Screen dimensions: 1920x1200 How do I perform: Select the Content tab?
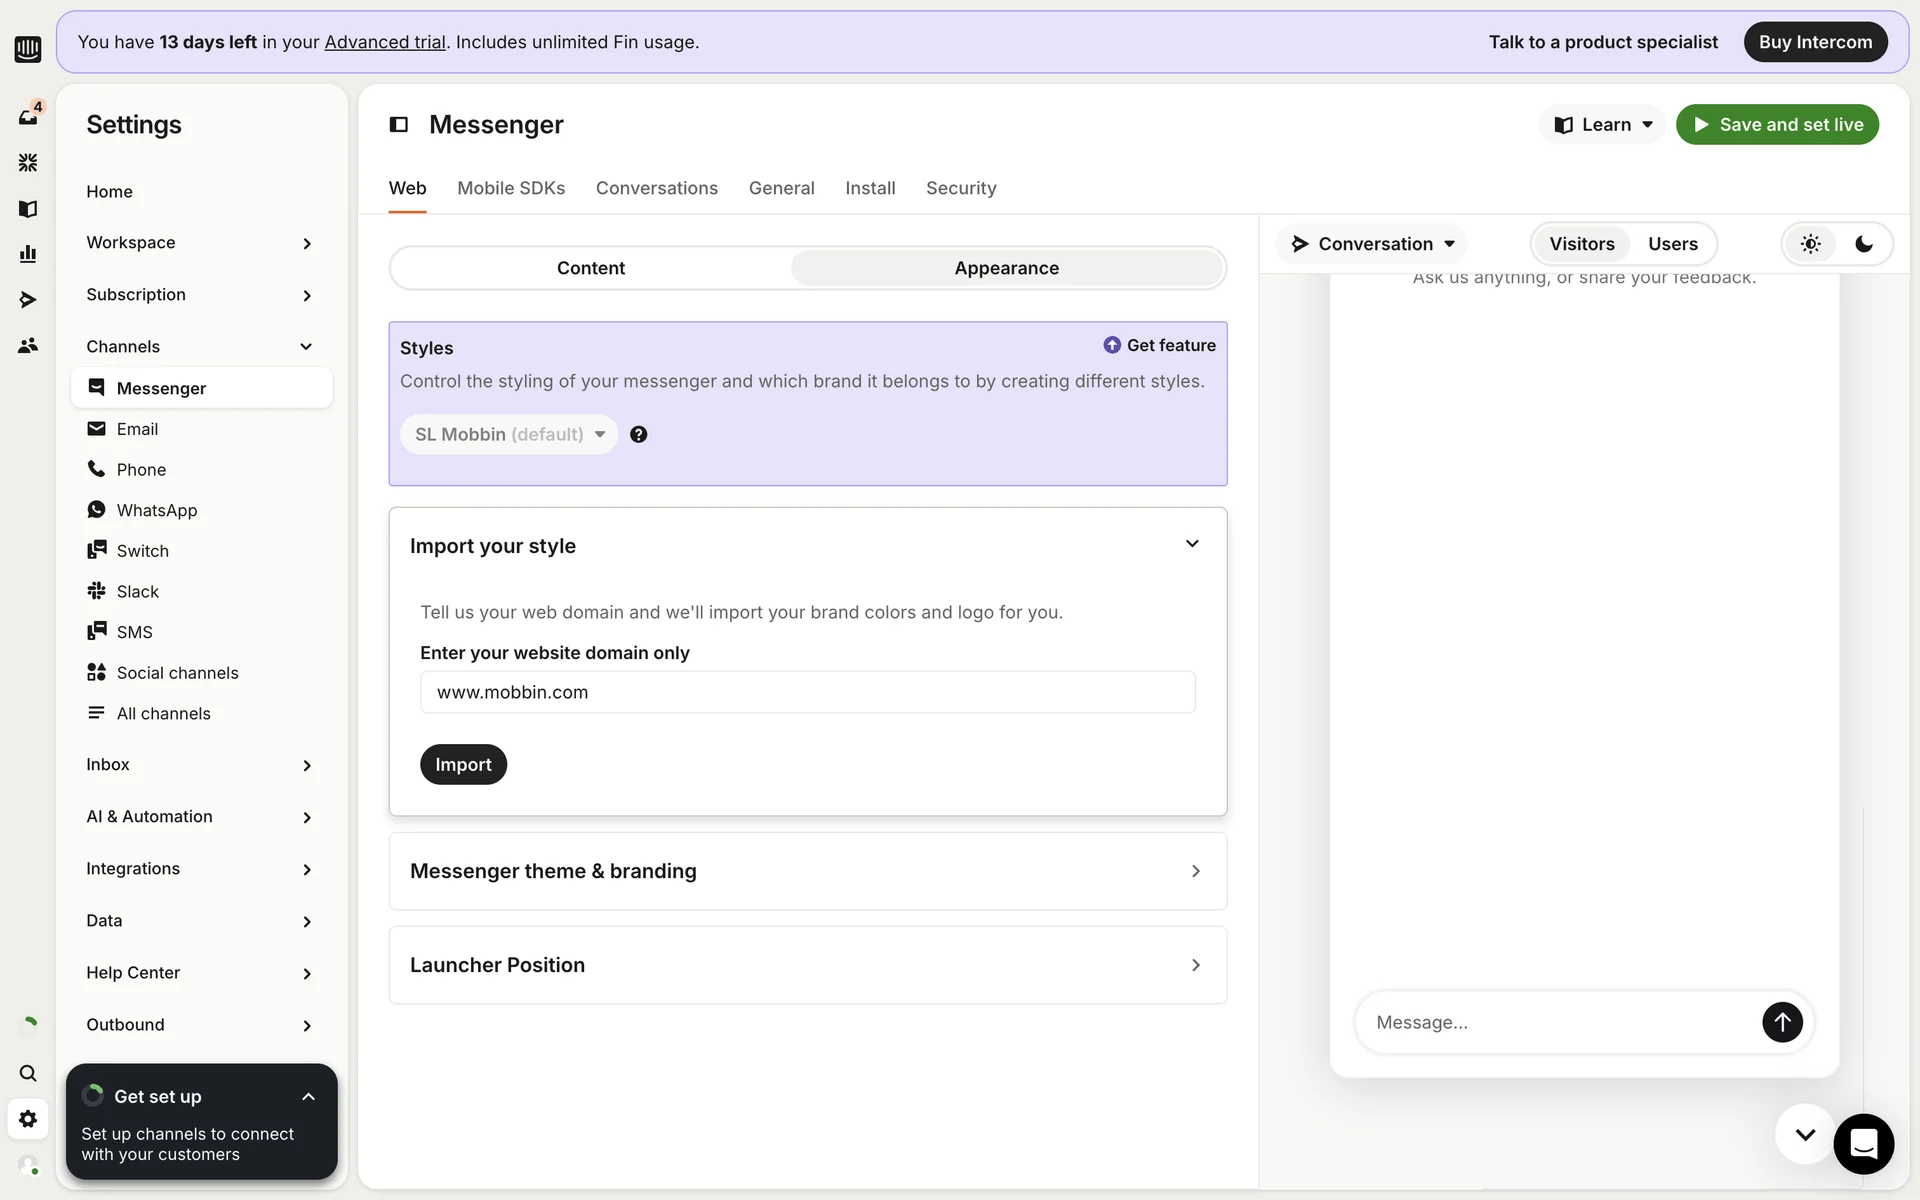591,268
